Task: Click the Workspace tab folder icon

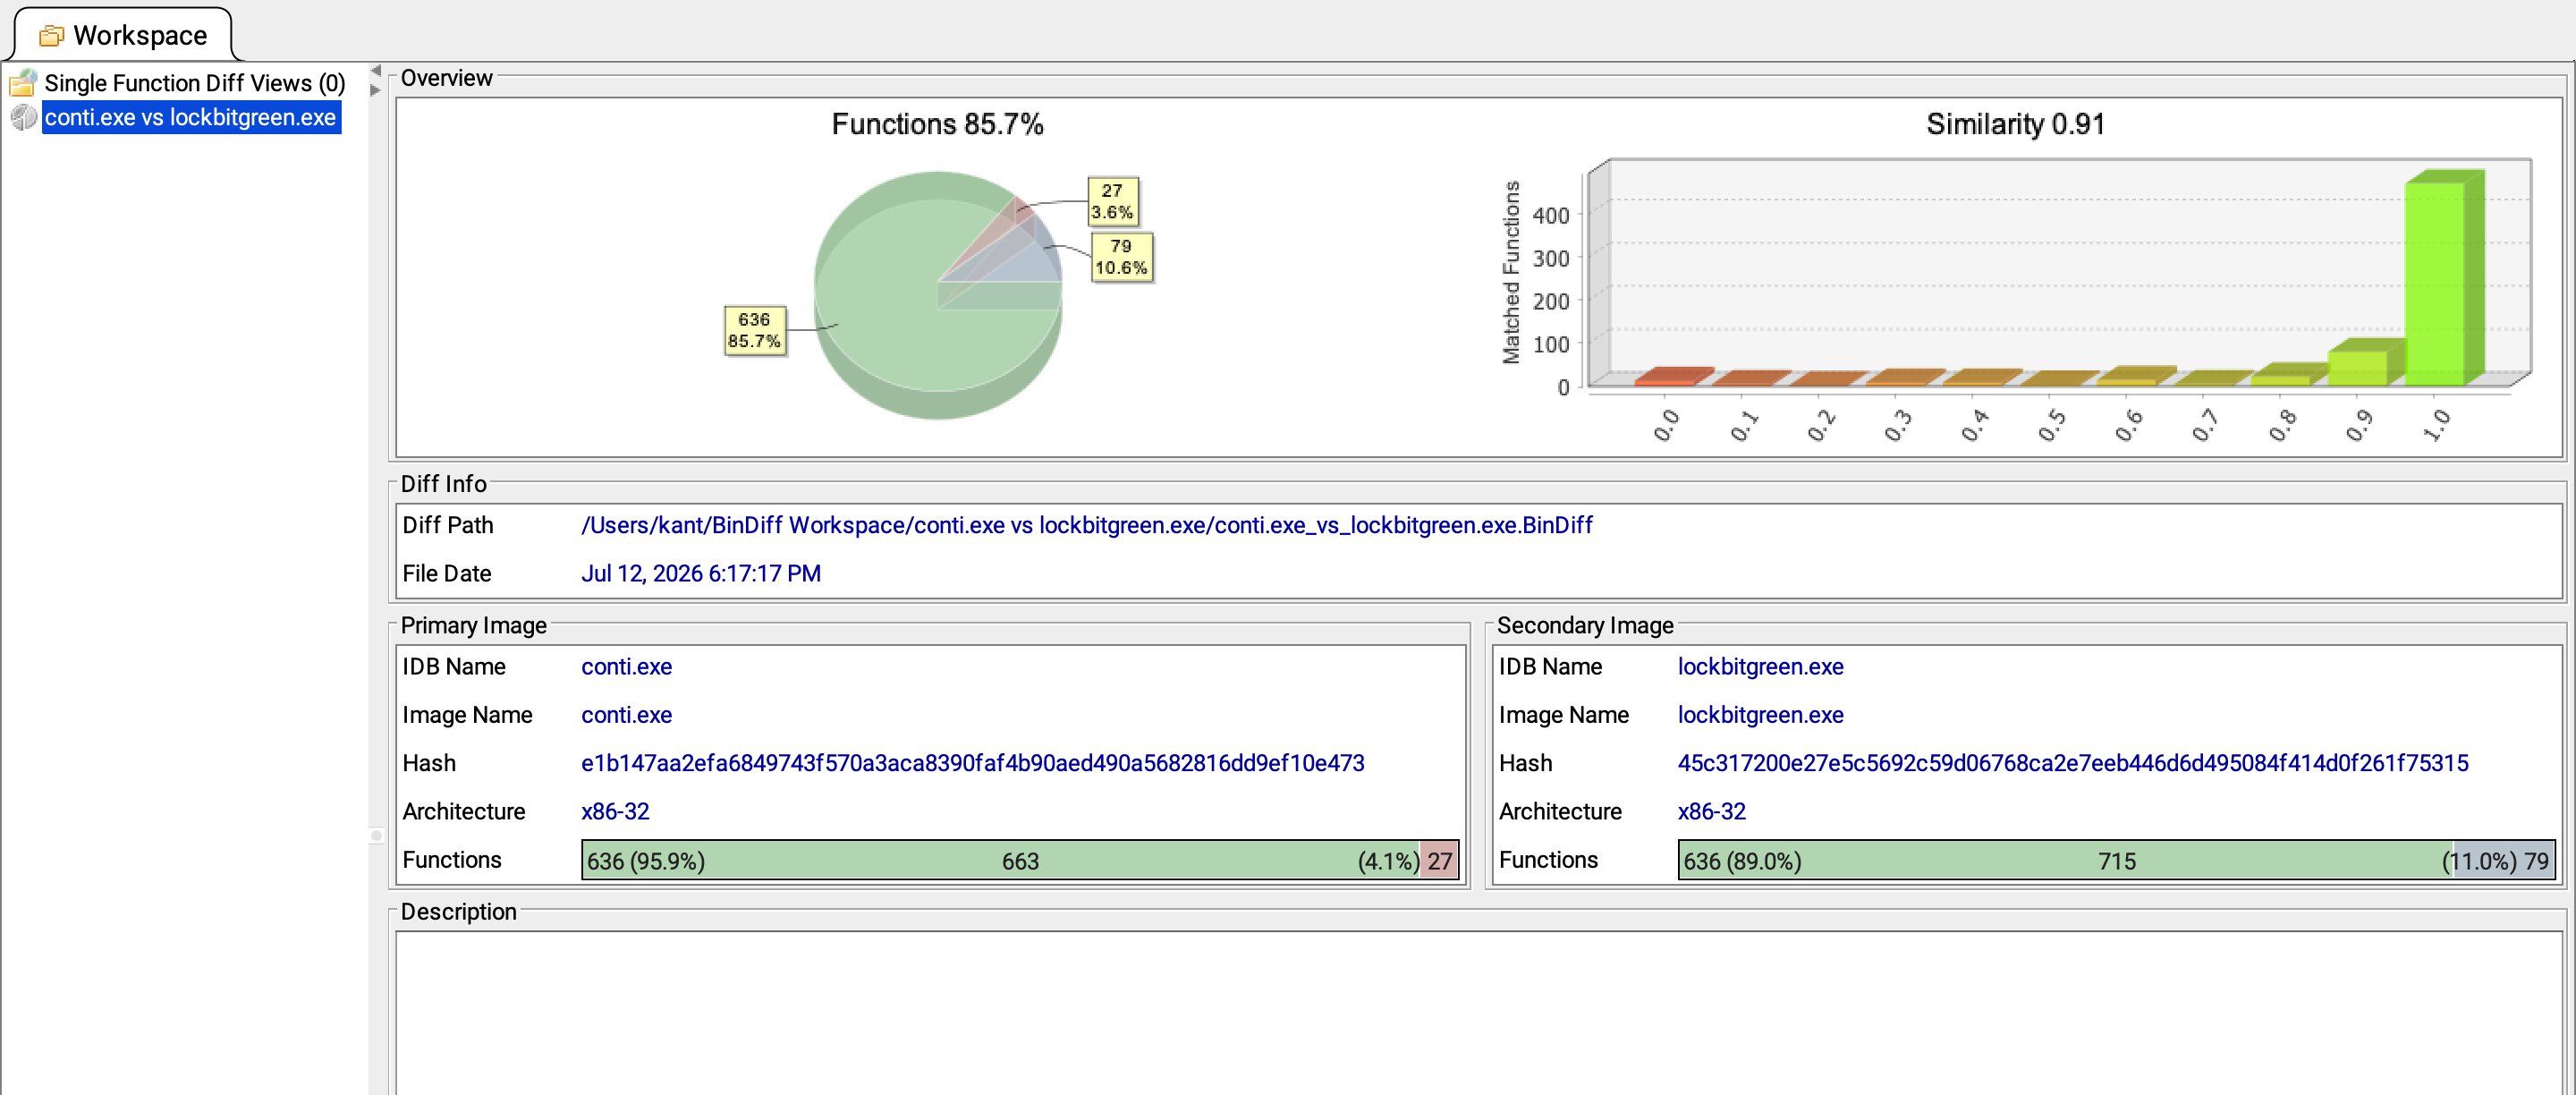Action: [x=51, y=36]
